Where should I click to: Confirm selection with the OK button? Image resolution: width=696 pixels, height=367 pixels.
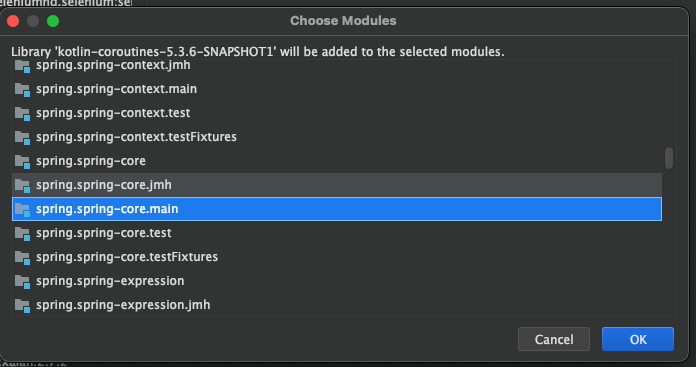pyautogui.click(x=638, y=339)
